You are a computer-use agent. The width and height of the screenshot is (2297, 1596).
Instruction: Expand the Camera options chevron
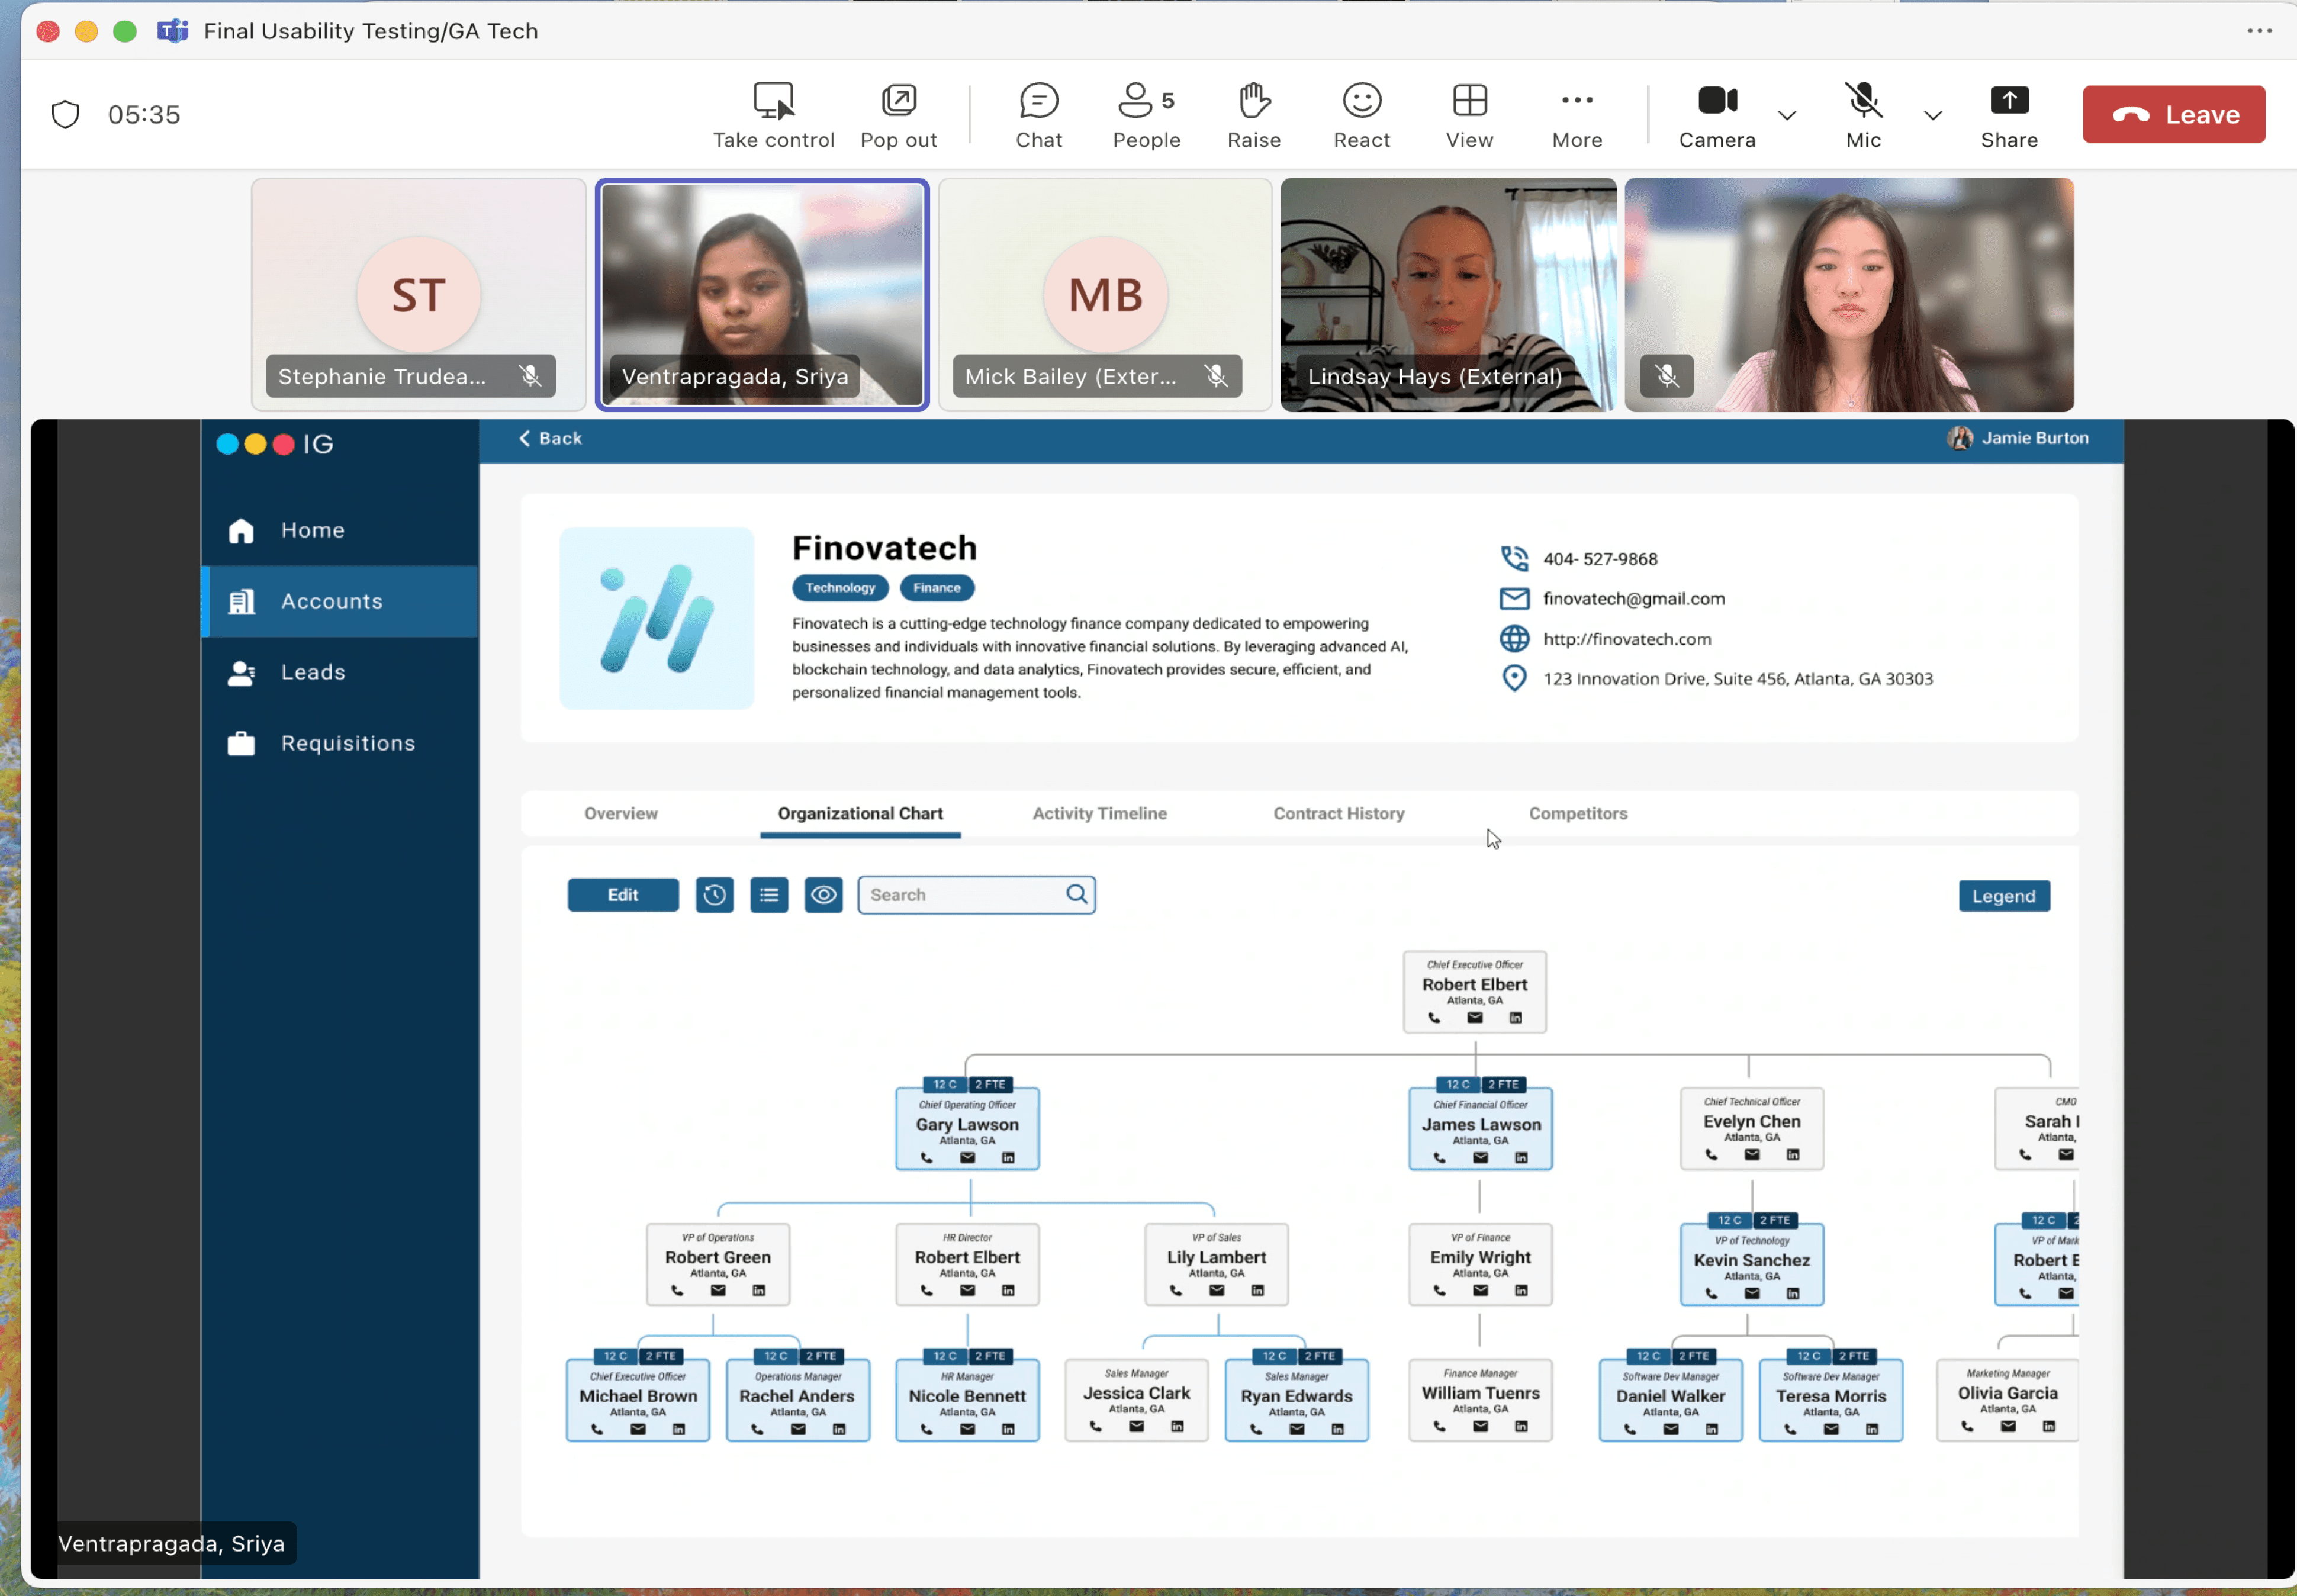(1786, 115)
